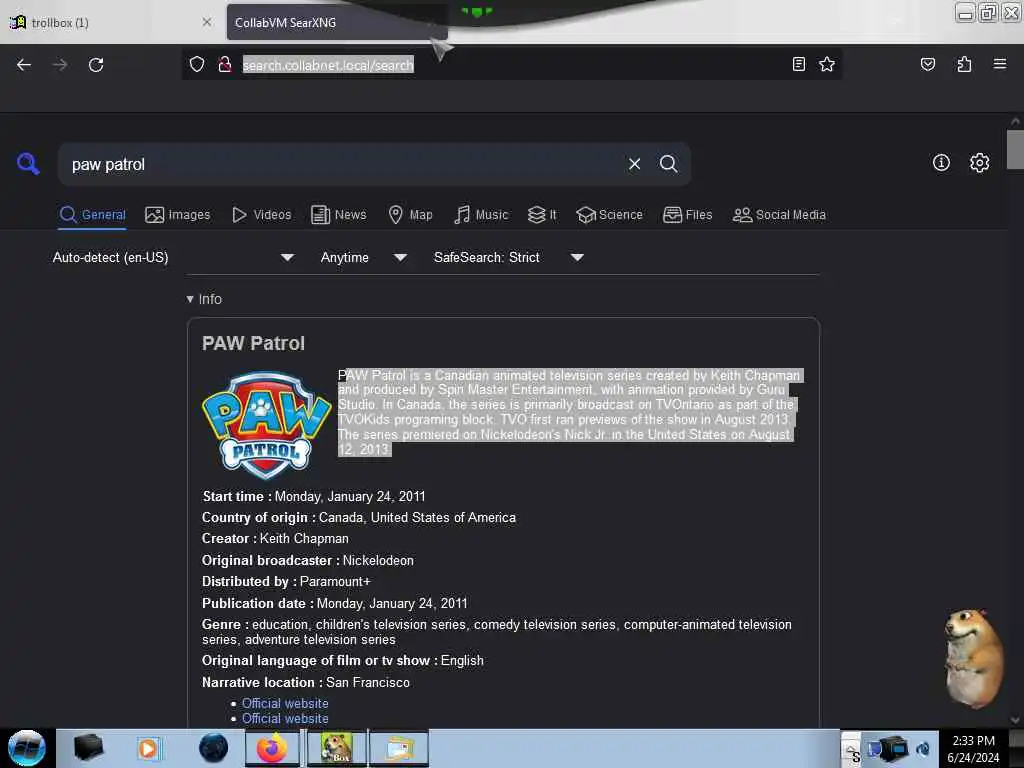Image resolution: width=1024 pixels, height=768 pixels.
Task: Open the folder window taskbar item
Action: (x=399, y=748)
